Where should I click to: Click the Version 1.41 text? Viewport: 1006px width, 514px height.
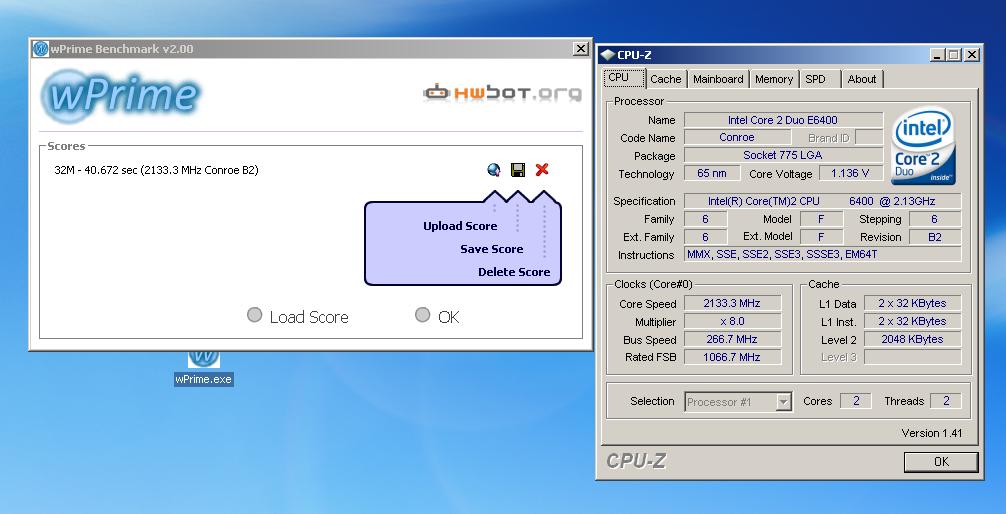pos(932,433)
